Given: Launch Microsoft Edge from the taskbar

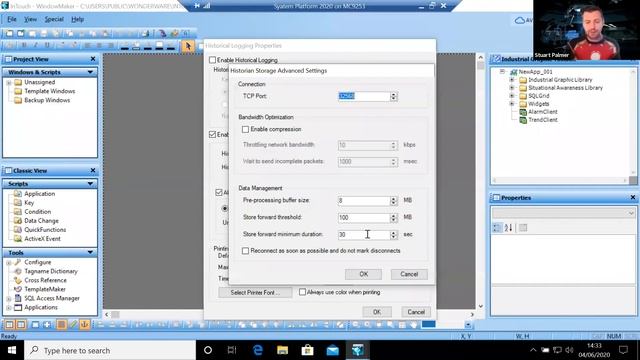Looking at the screenshot, I should click(258, 350).
